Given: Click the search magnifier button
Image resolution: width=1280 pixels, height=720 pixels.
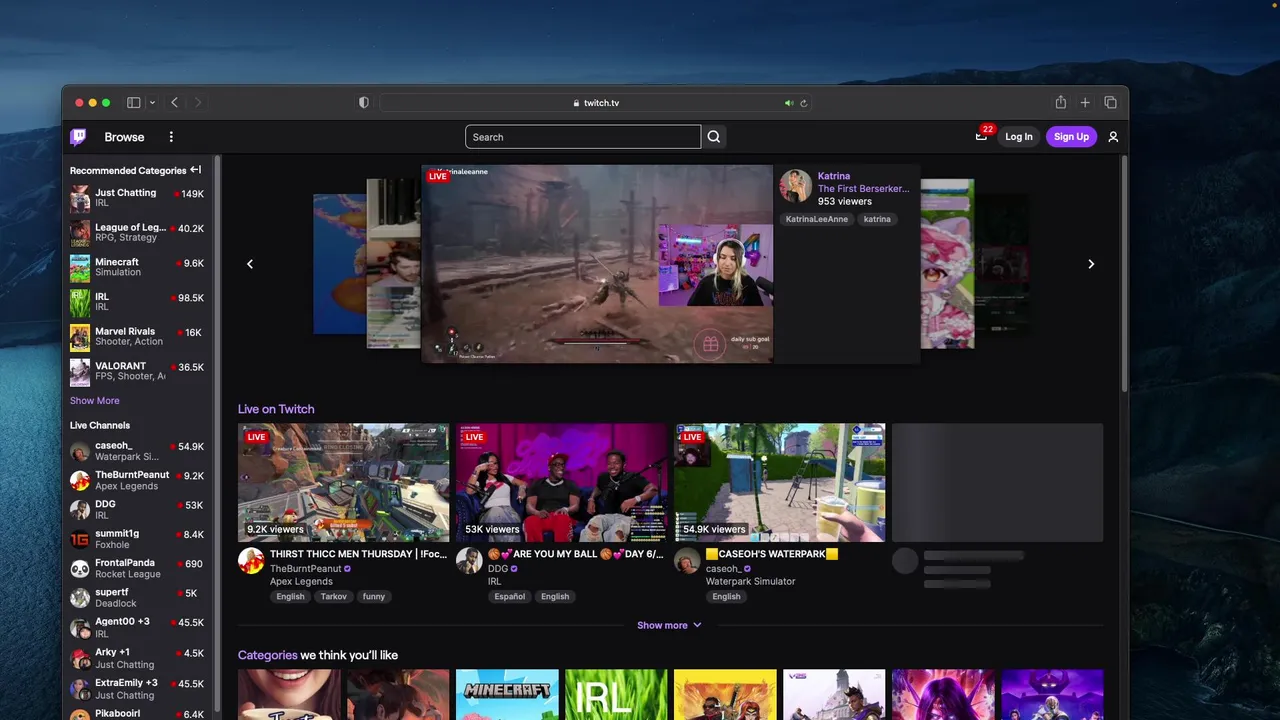Looking at the screenshot, I should [x=713, y=137].
